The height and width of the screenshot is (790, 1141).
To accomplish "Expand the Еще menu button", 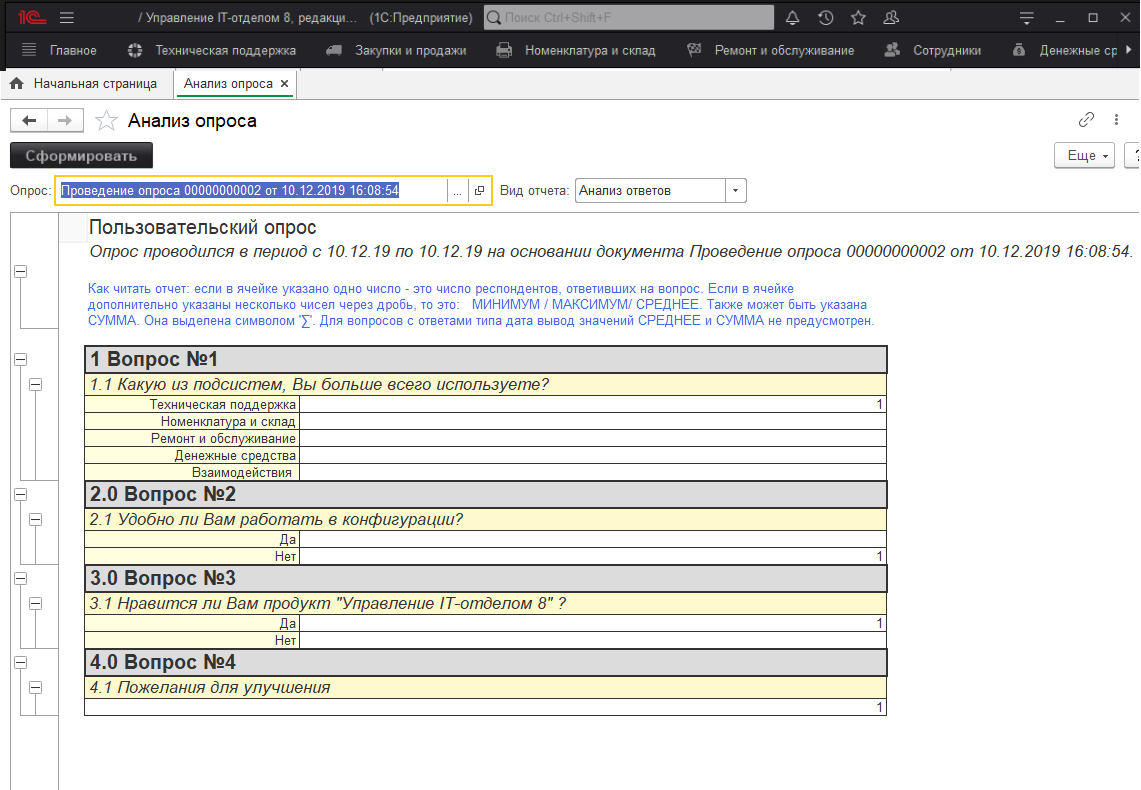I will point(1088,156).
